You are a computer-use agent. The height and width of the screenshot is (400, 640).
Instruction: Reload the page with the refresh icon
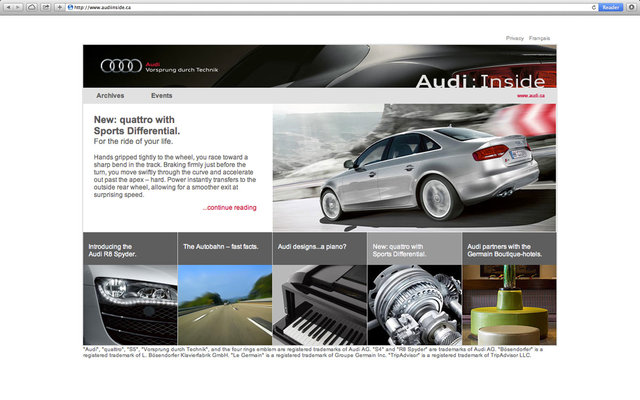pyautogui.click(x=593, y=7)
